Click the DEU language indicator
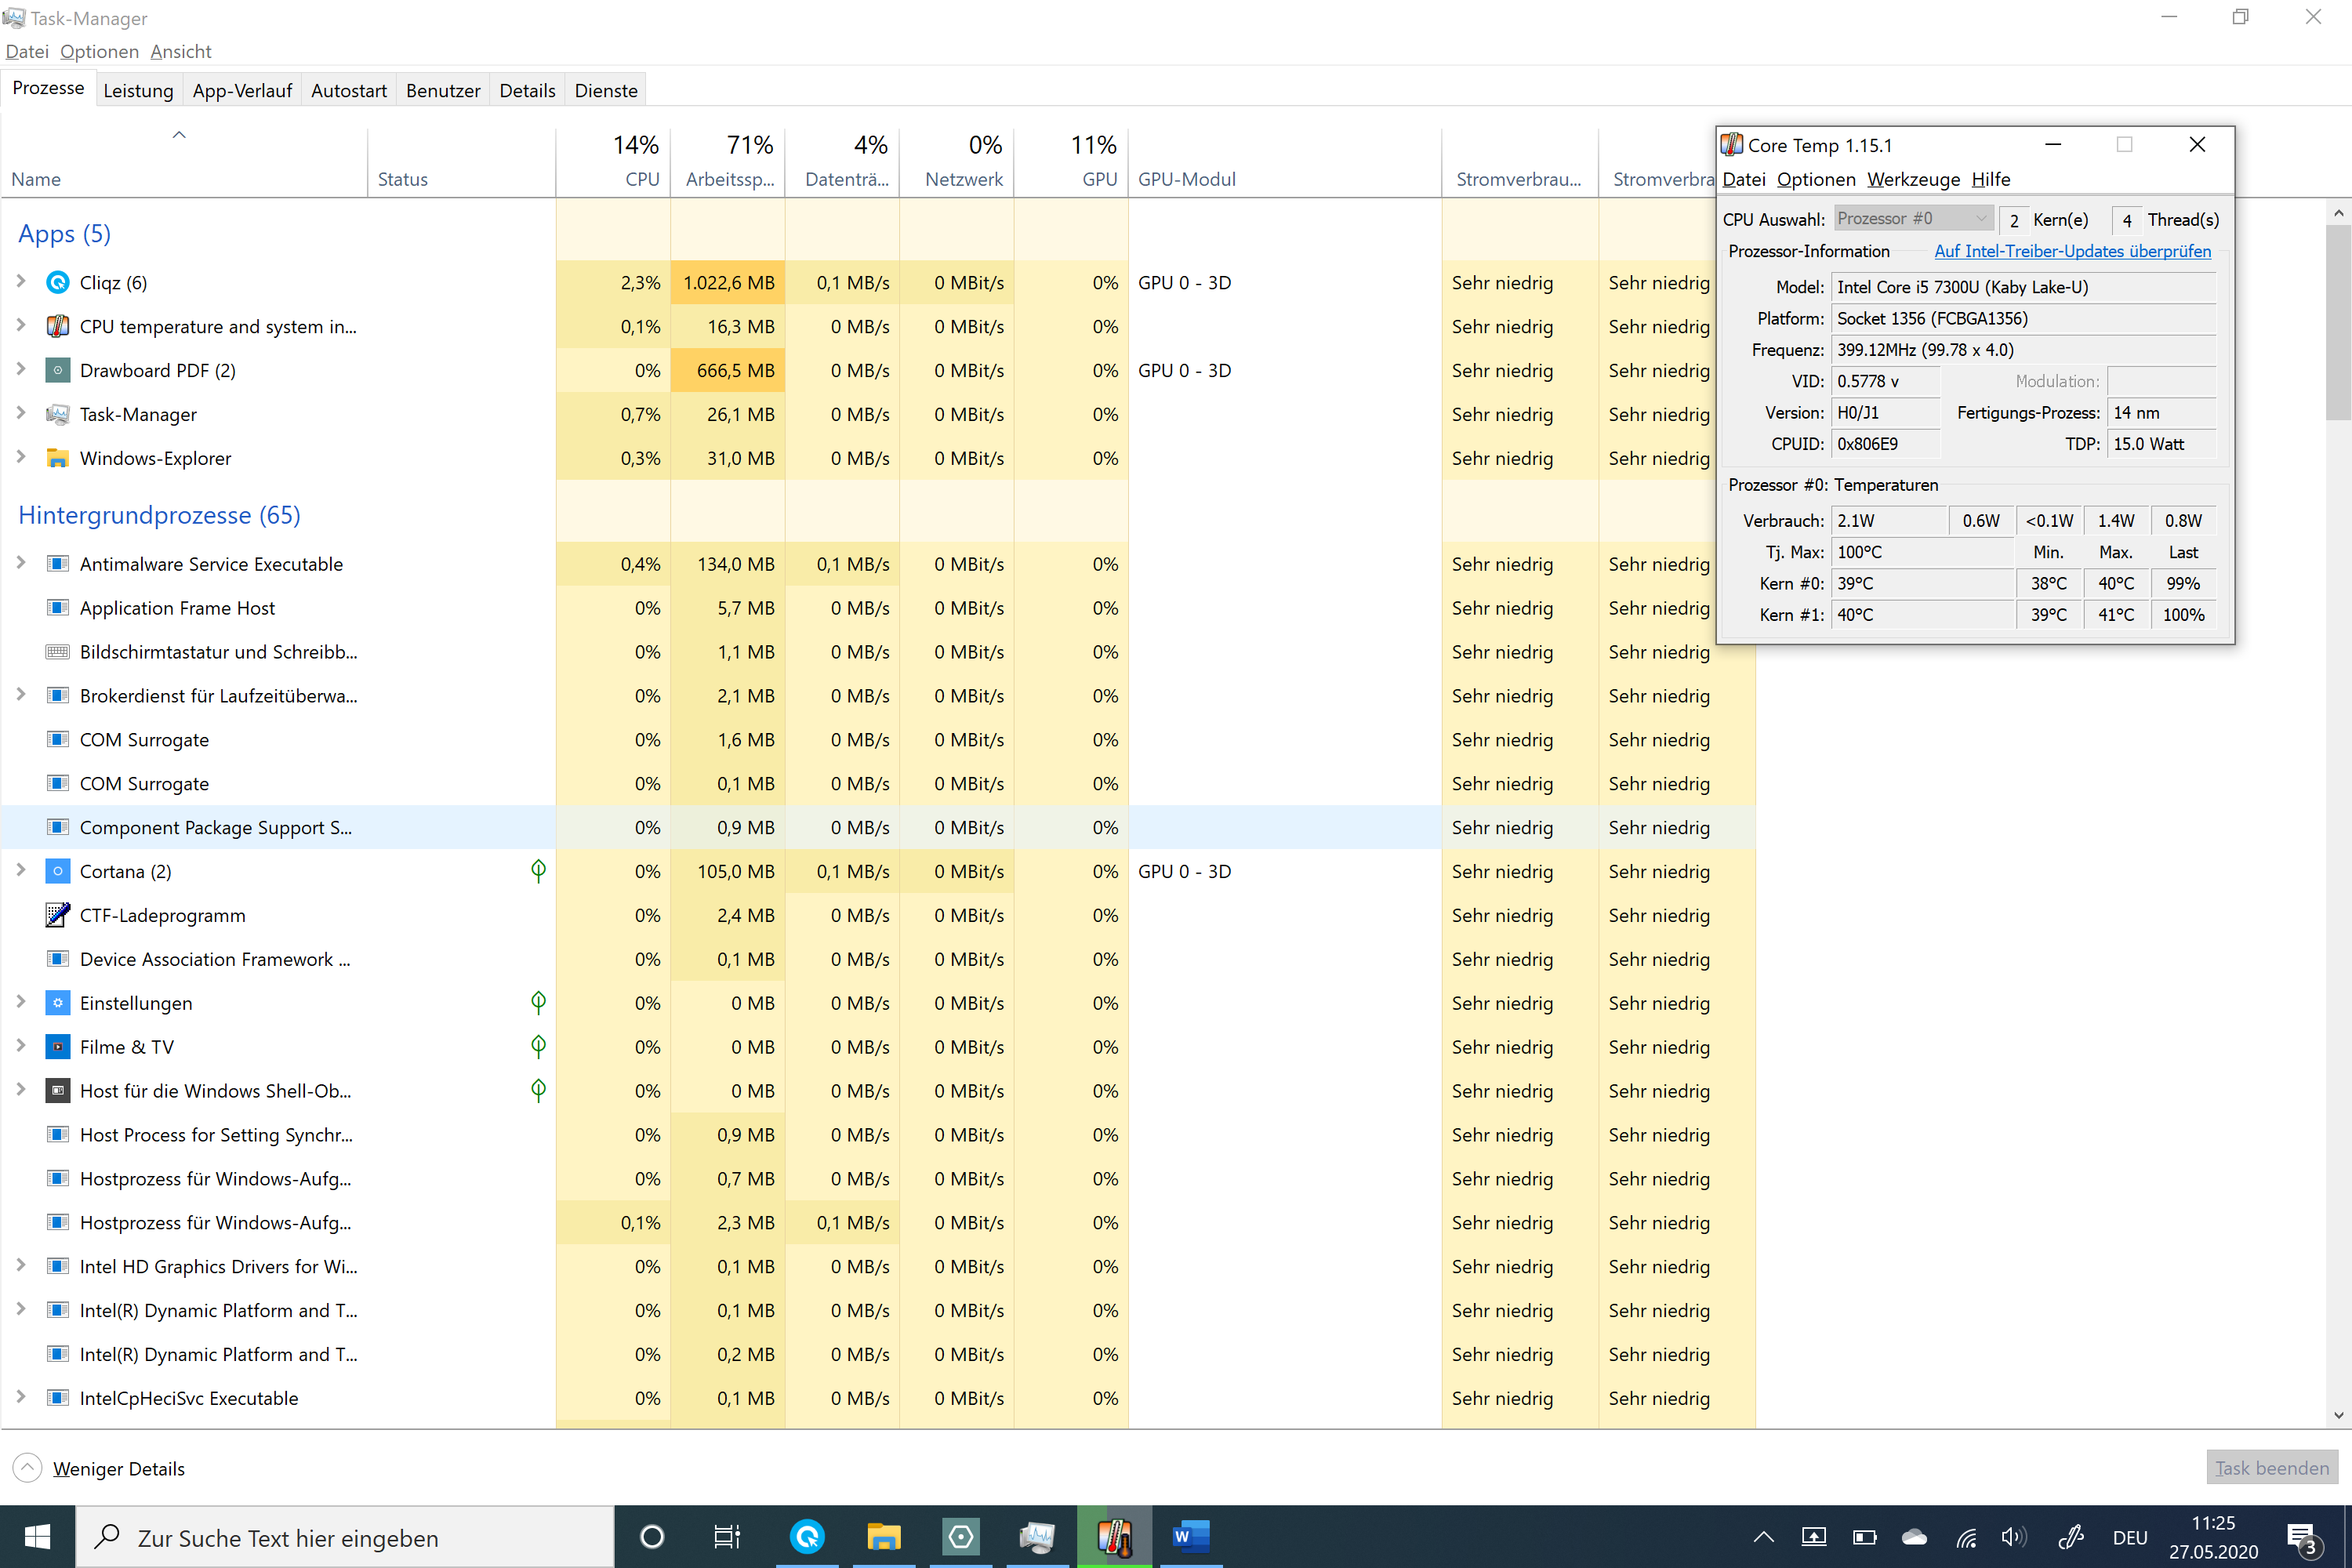This screenshot has width=2352, height=1568. pos(2130,1538)
